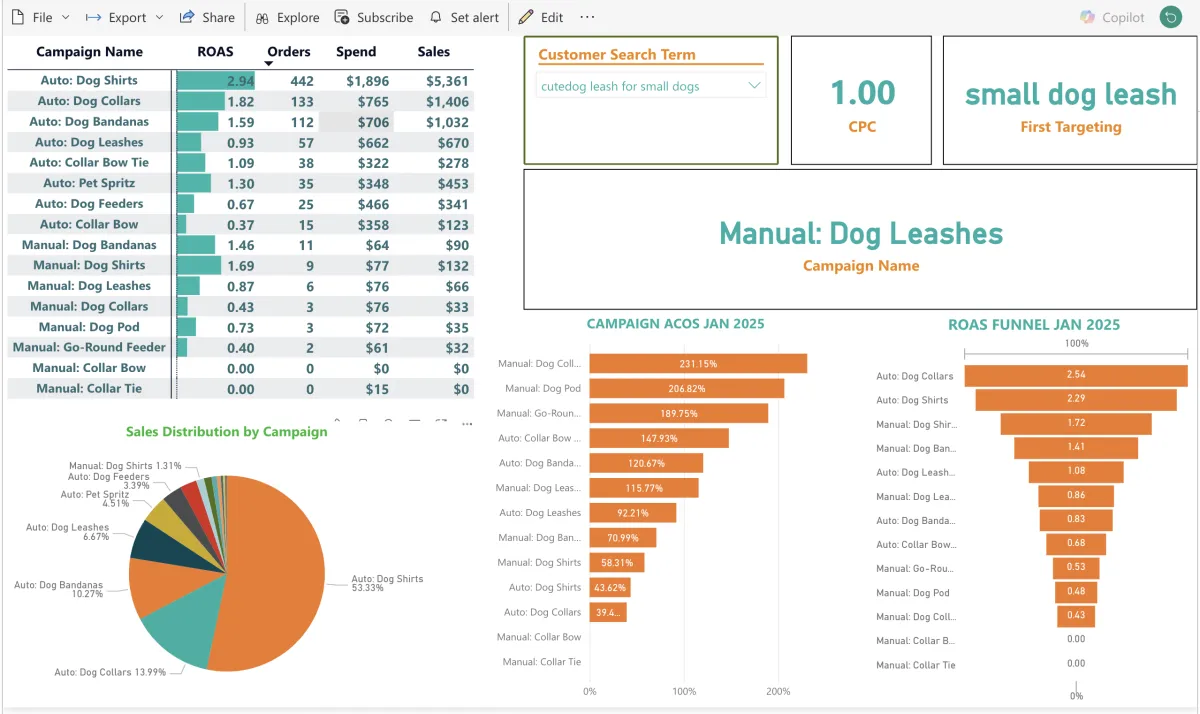Image resolution: width=1200 pixels, height=714 pixels.
Task: Click the Subscribe icon in the toolbar
Action: coord(342,17)
